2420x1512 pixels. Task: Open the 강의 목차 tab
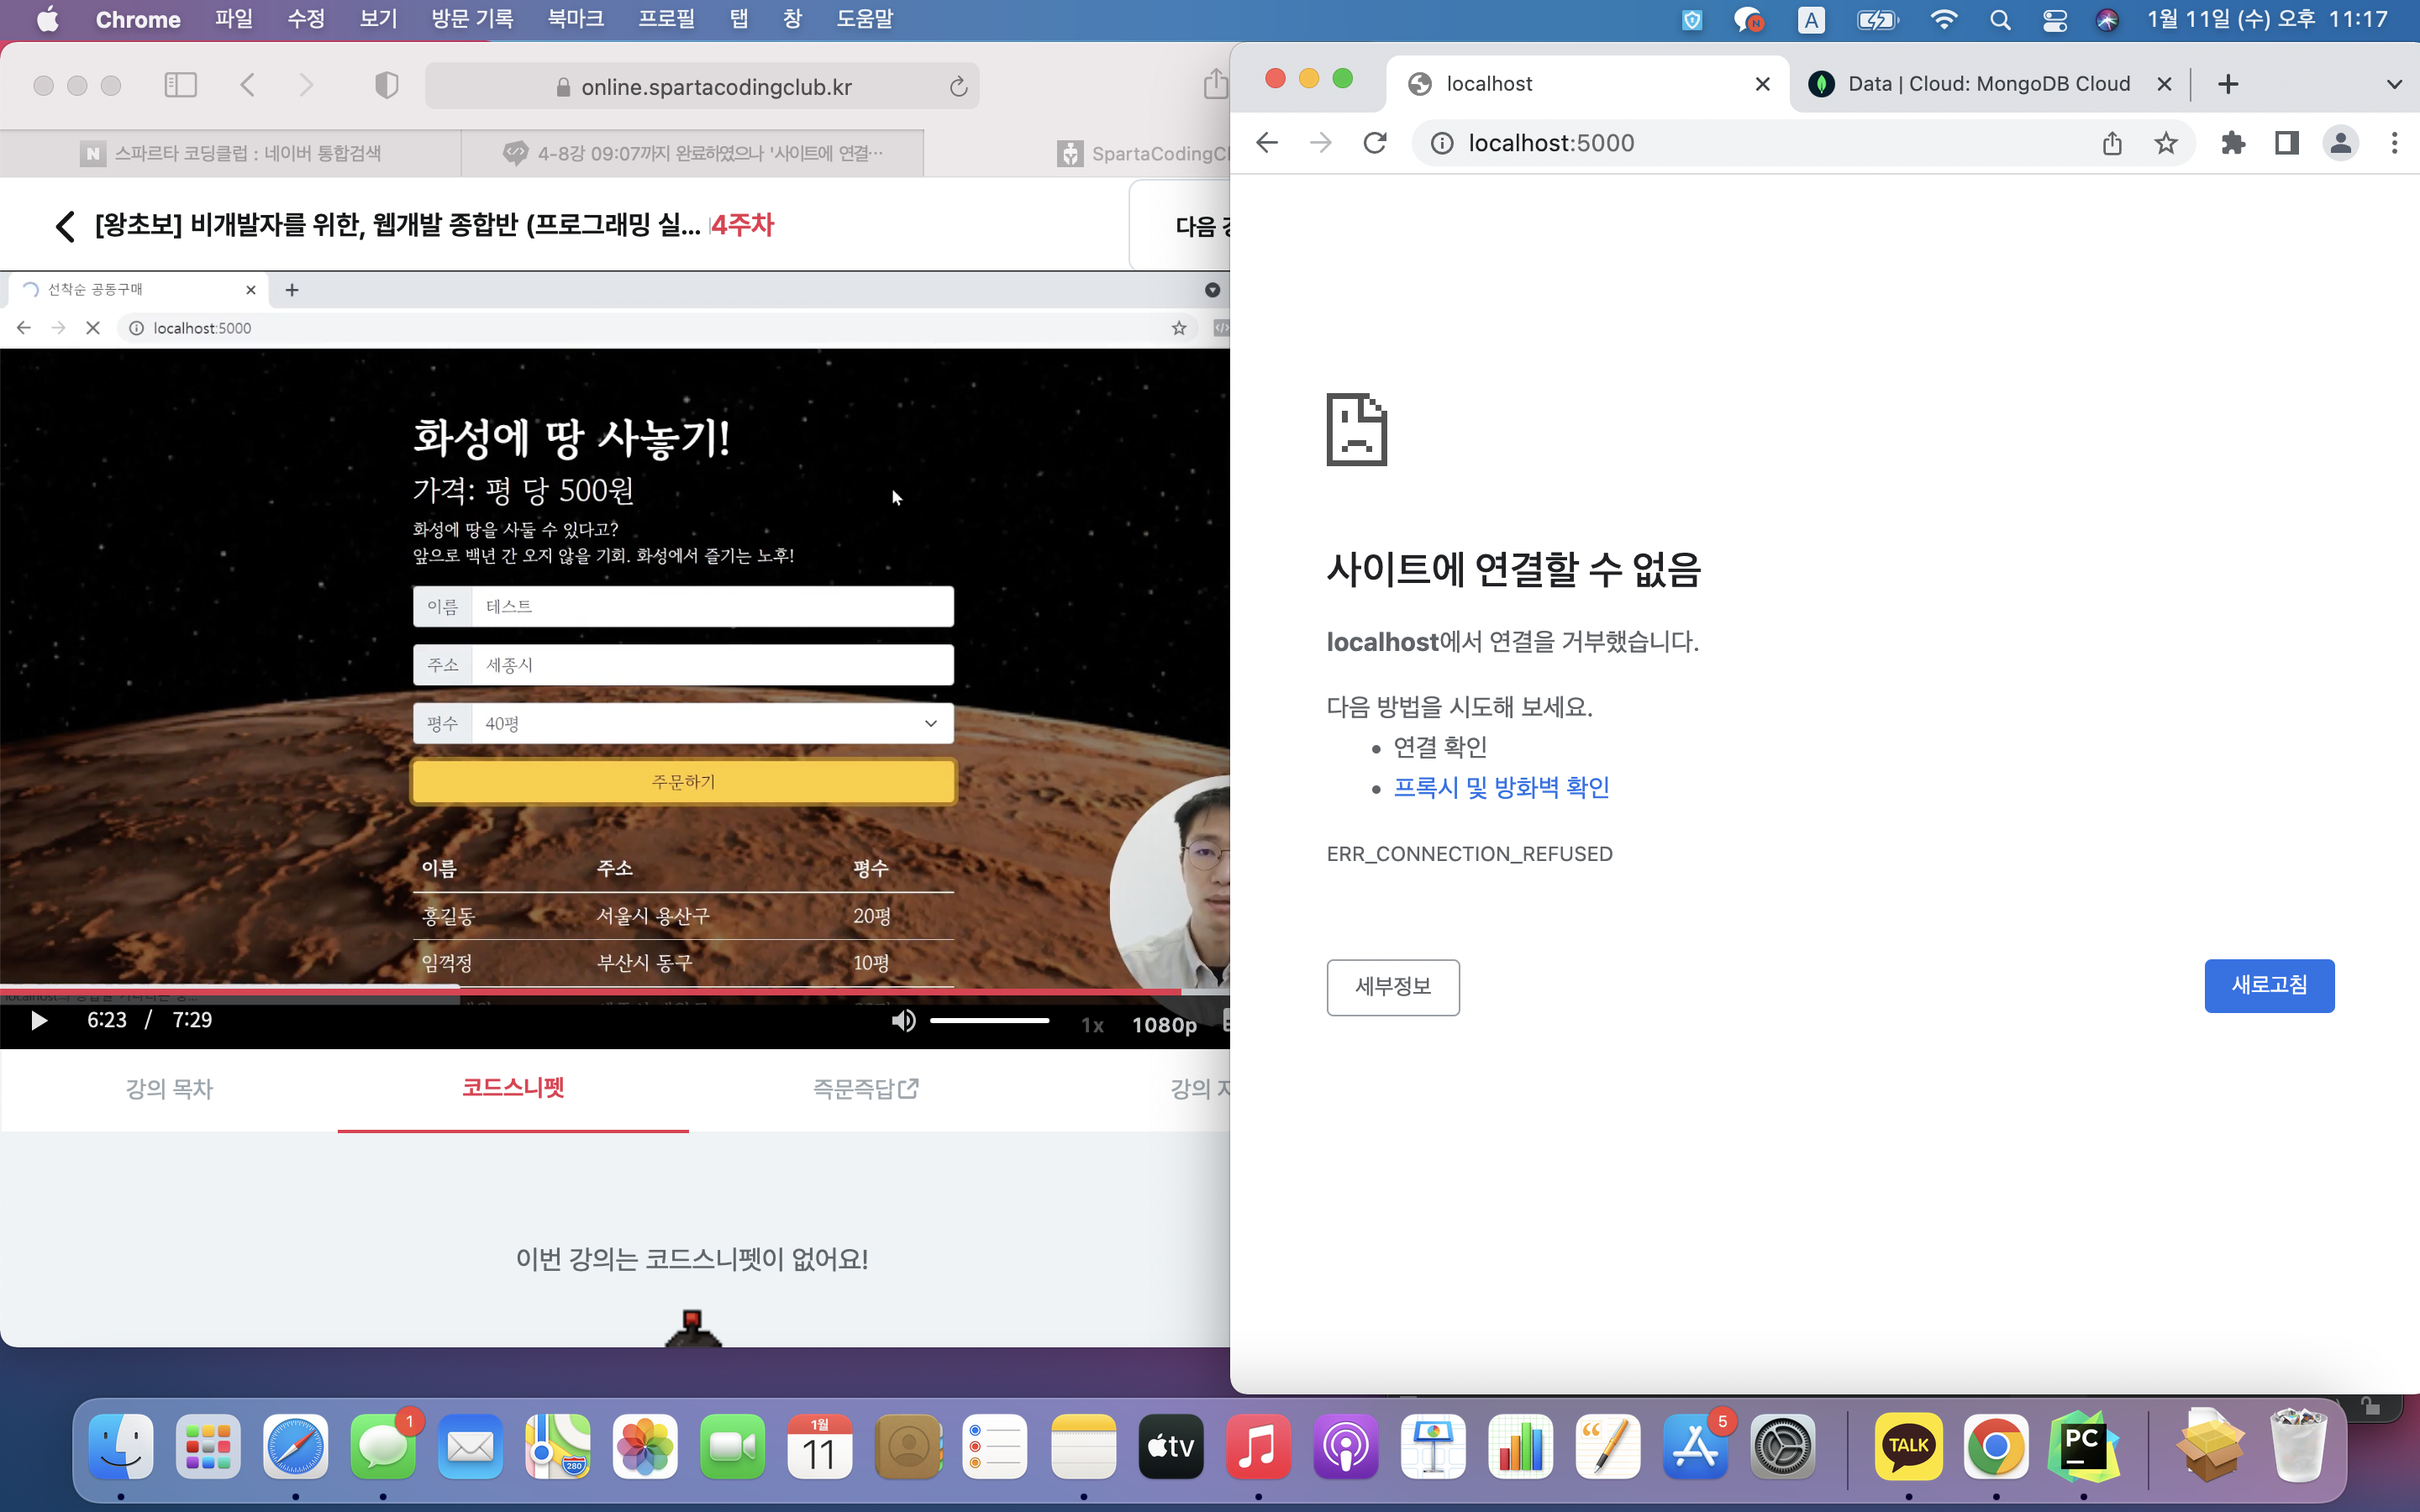point(169,1088)
